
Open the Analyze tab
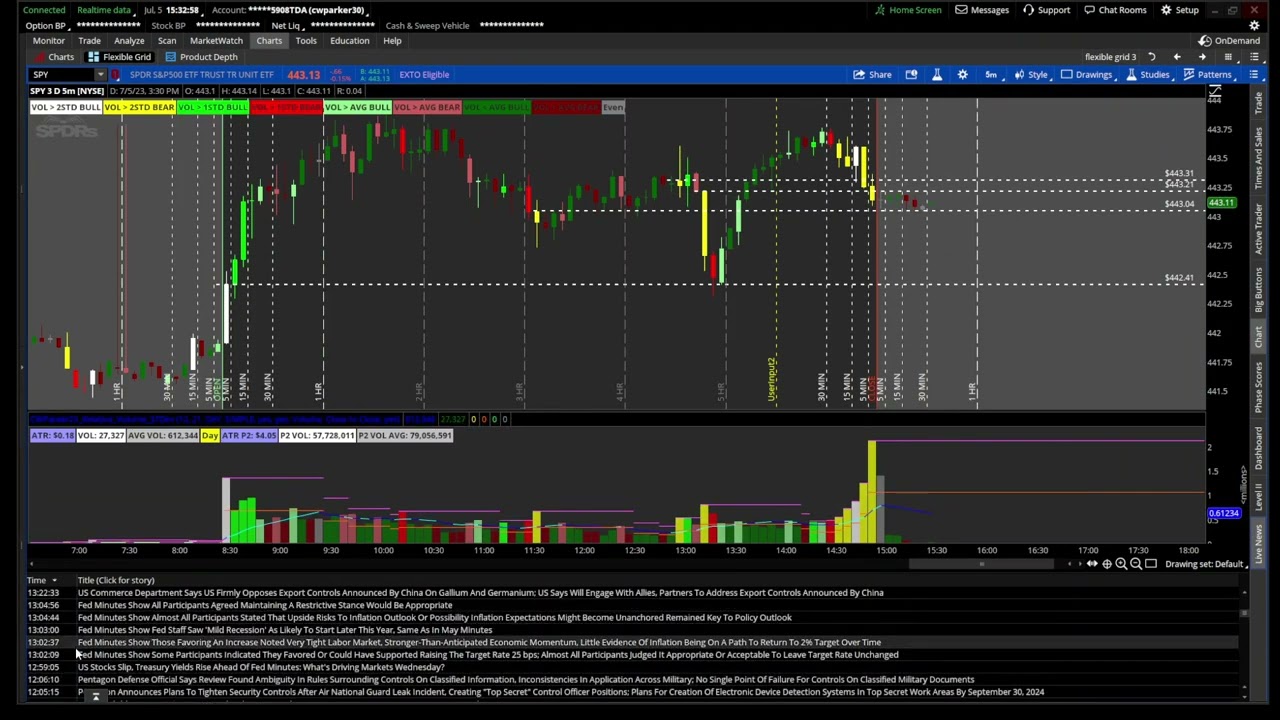pos(129,41)
